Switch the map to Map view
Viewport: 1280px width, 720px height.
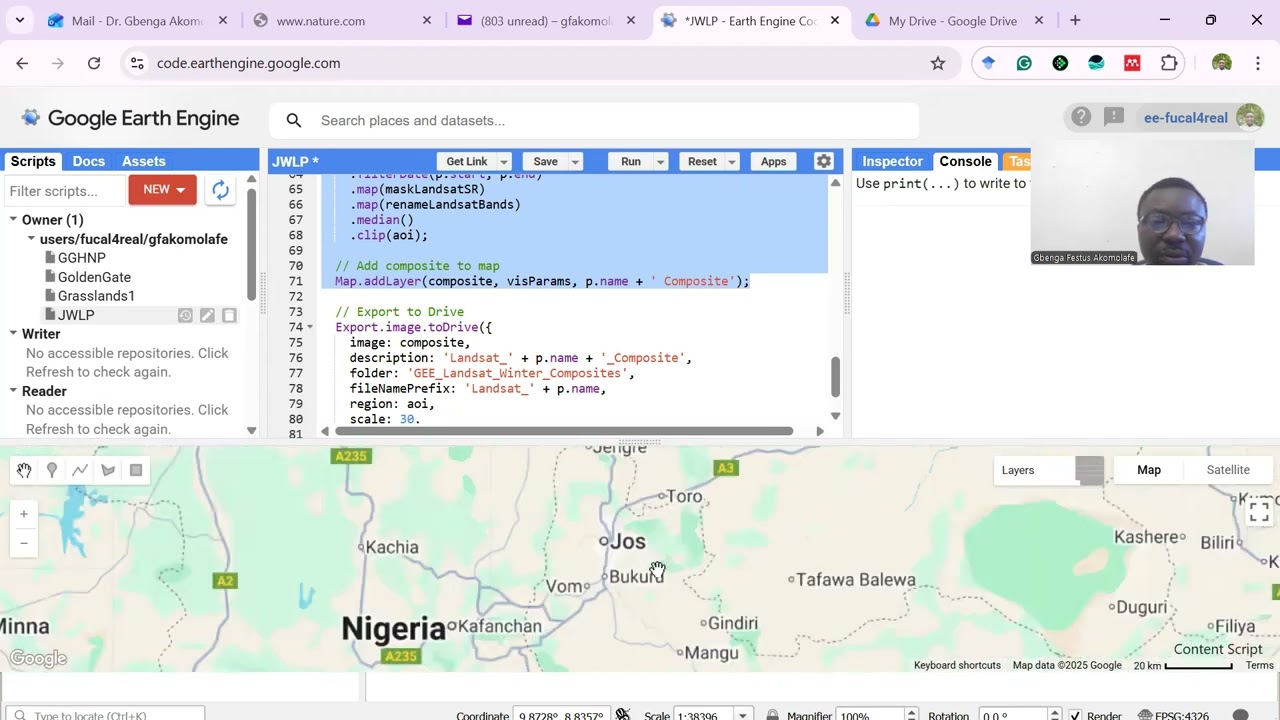[1149, 470]
